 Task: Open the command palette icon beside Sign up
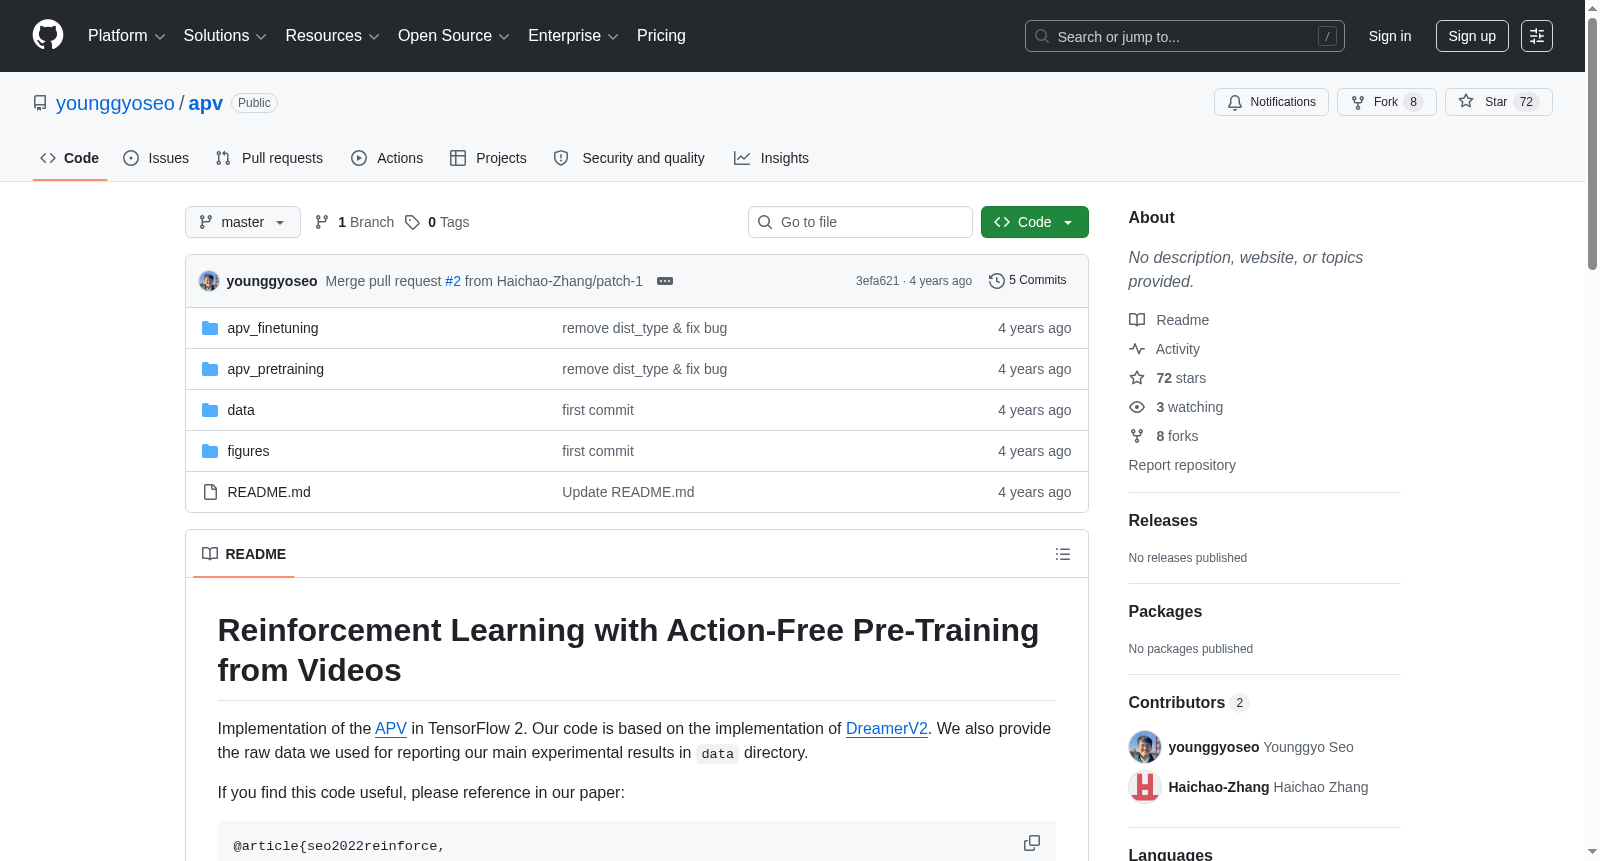point(1537,36)
